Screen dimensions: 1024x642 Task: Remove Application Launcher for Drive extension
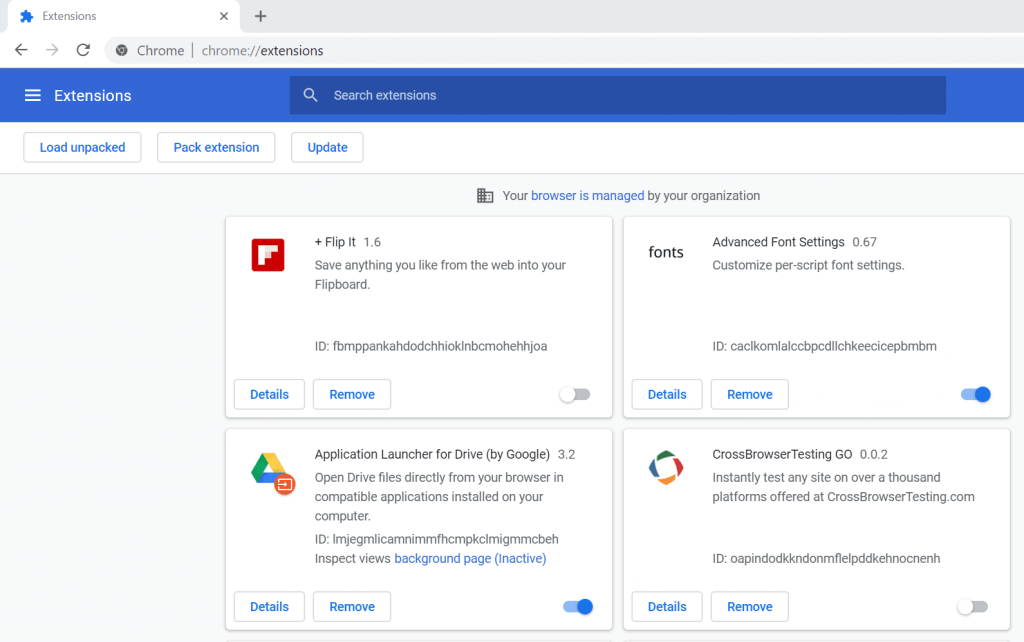352,607
